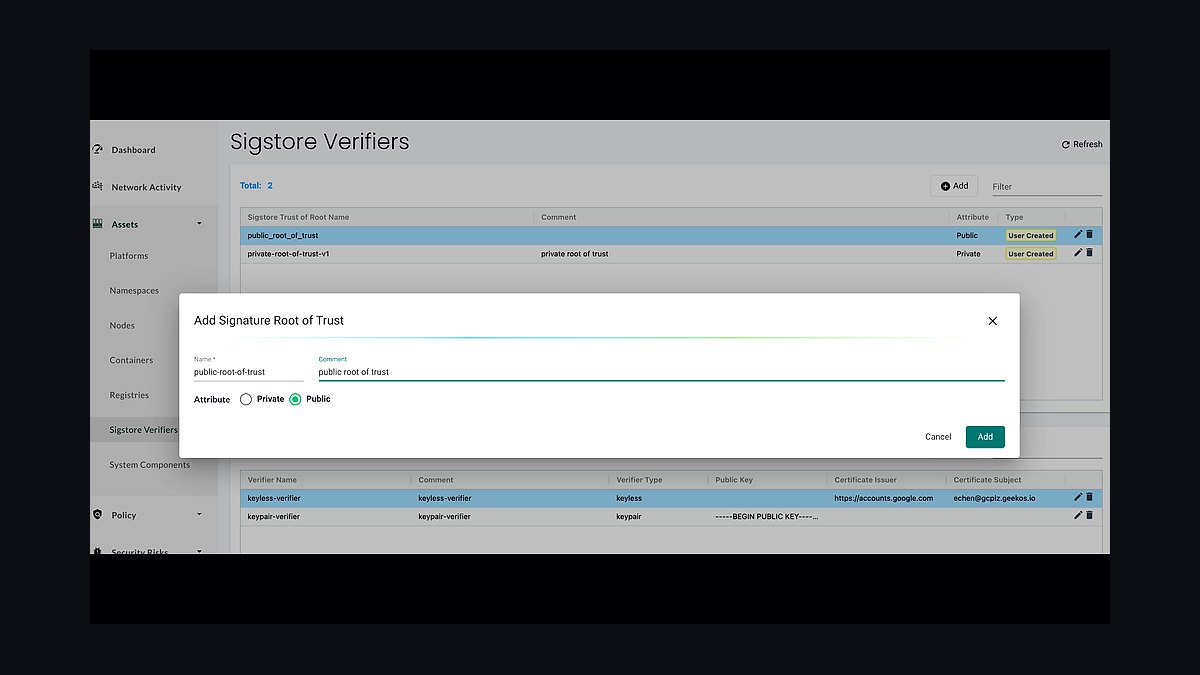Select the public_root_of_trust name cell
Viewport: 1200px width, 675px height.
(283, 236)
